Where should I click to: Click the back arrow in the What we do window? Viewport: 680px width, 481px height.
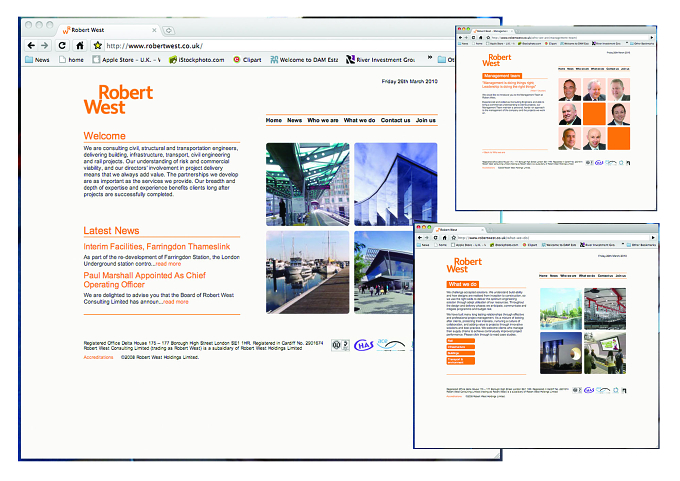pyautogui.click(x=419, y=238)
